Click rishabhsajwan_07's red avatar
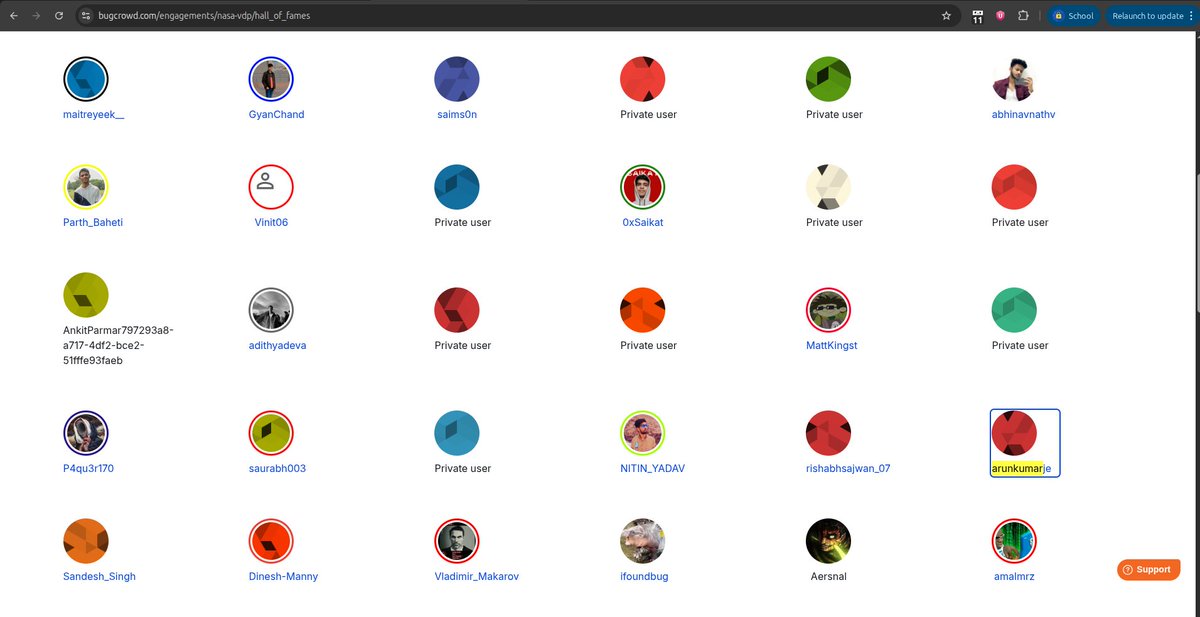This screenshot has height=617, width=1200. tap(828, 433)
